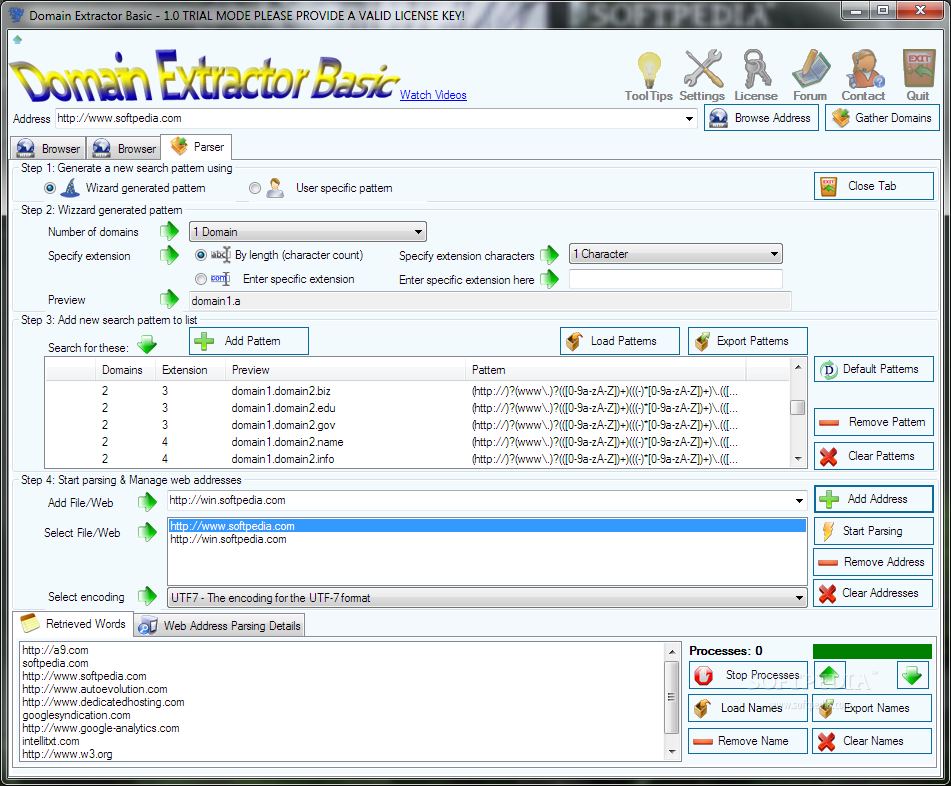Click Stop Processes button
Viewport: 951px width, 786px height.
point(748,675)
